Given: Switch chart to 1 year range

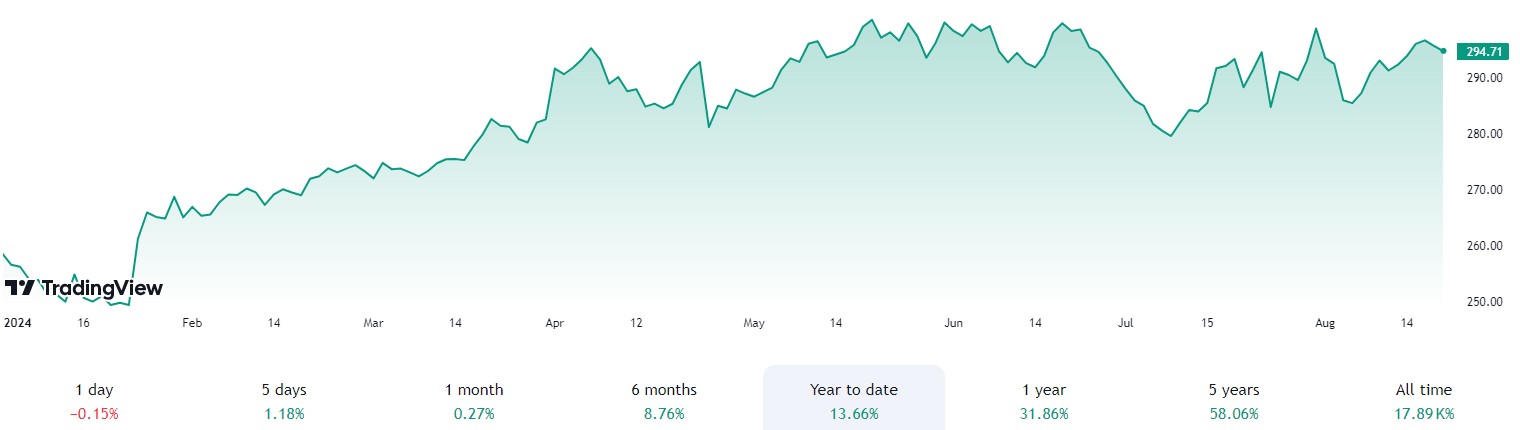Looking at the screenshot, I should click(1044, 400).
